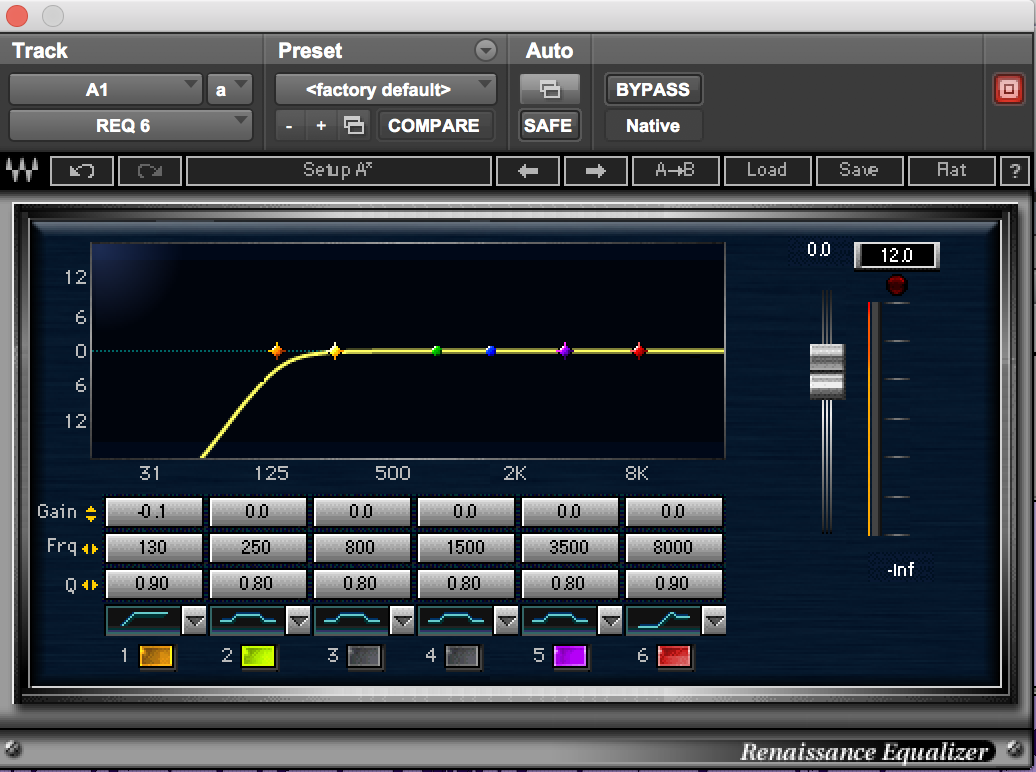Open band 4 filter type dropdown arrow
The width and height of the screenshot is (1036, 772).
(507, 621)
